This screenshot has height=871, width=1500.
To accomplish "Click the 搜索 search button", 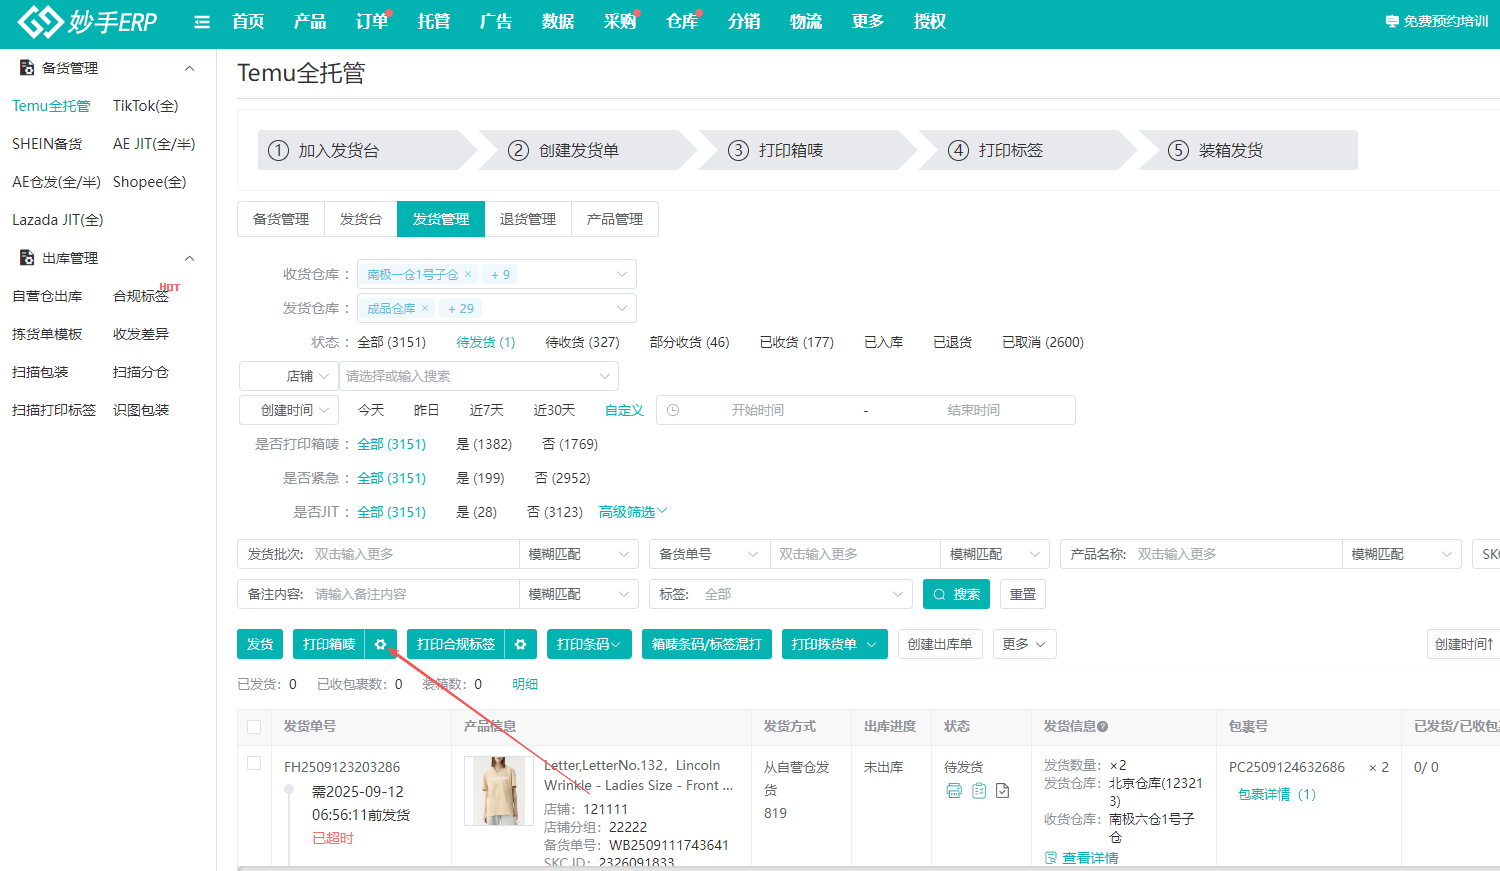I will [956, 594].
